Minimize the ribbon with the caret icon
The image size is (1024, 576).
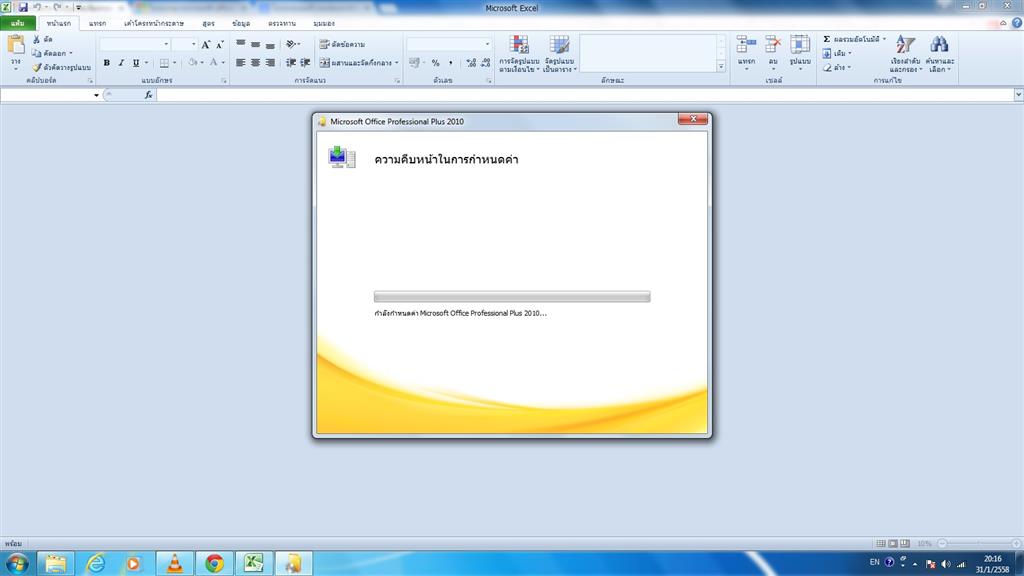pyautogui.click(x=1003, y=23)
